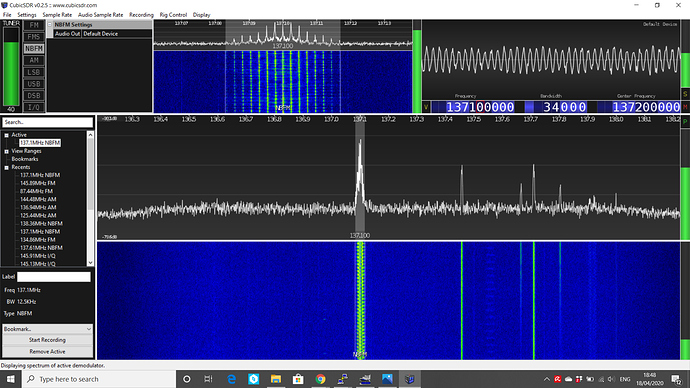The width and height of the screenshot is (690, 388).
Task: Select AM demodulator mode
Action: 34,60
